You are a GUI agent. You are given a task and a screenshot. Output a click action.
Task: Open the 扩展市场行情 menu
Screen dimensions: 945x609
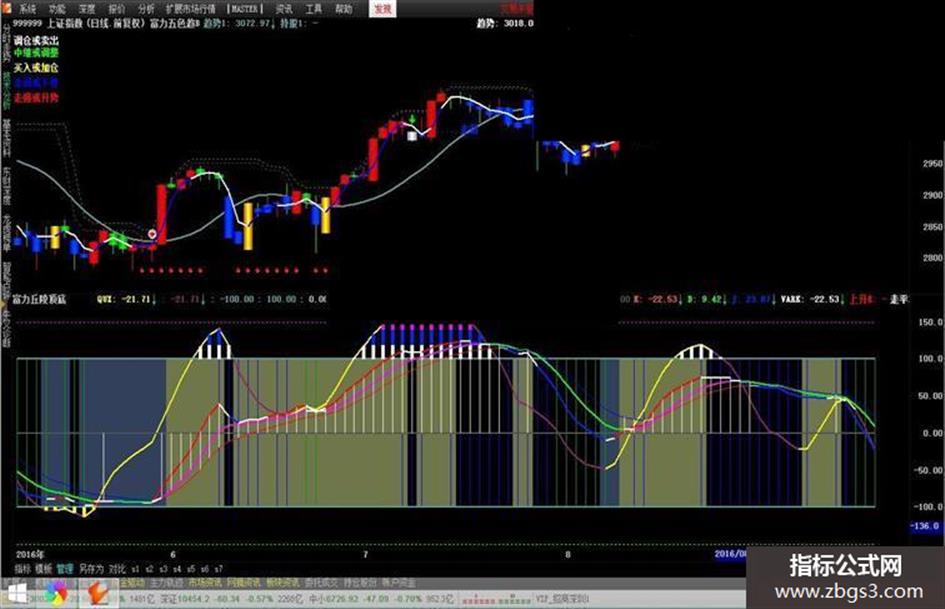pyautogui.click(x=190, y=8)
